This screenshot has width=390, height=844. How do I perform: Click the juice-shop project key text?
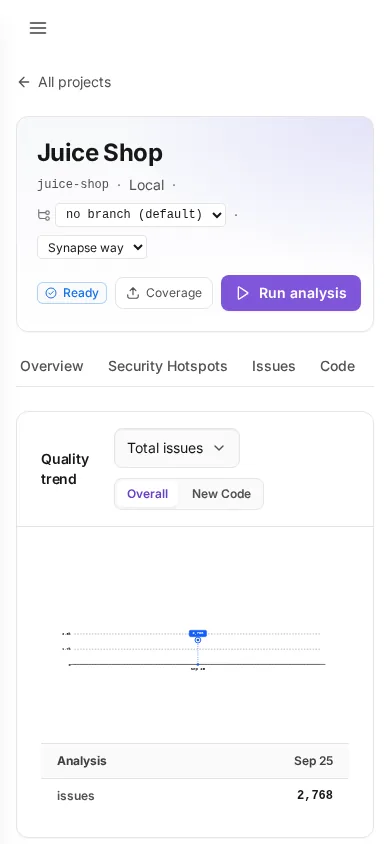point(73,185)
